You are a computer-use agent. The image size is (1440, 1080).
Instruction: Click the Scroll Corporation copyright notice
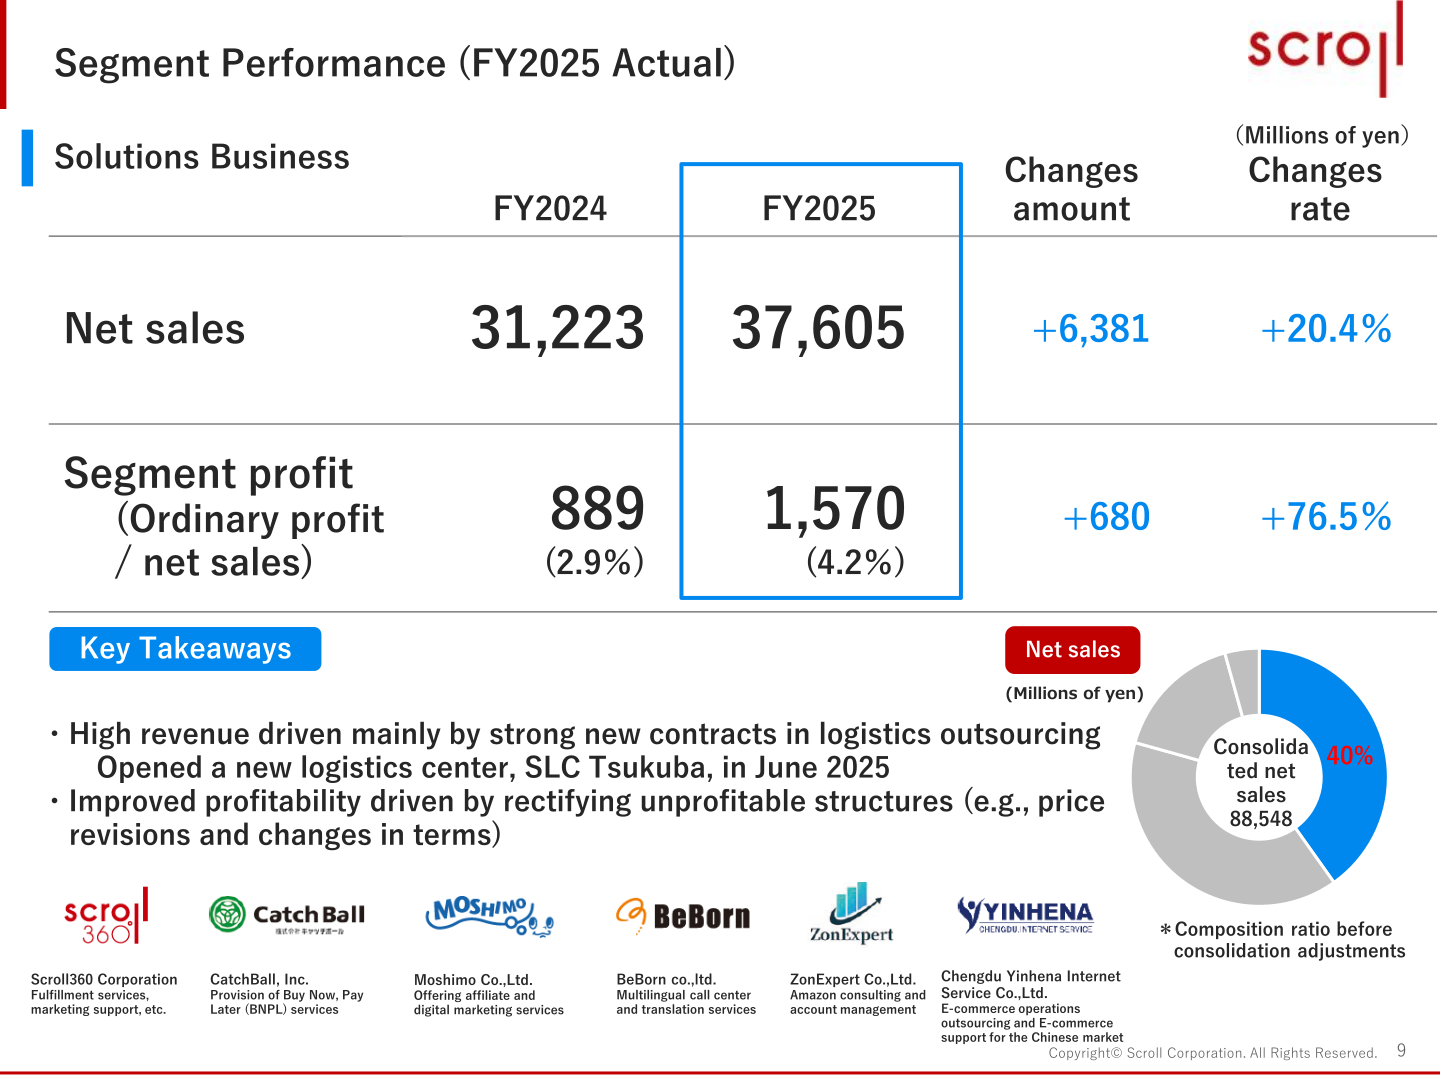click(x=1213, y=1053)
